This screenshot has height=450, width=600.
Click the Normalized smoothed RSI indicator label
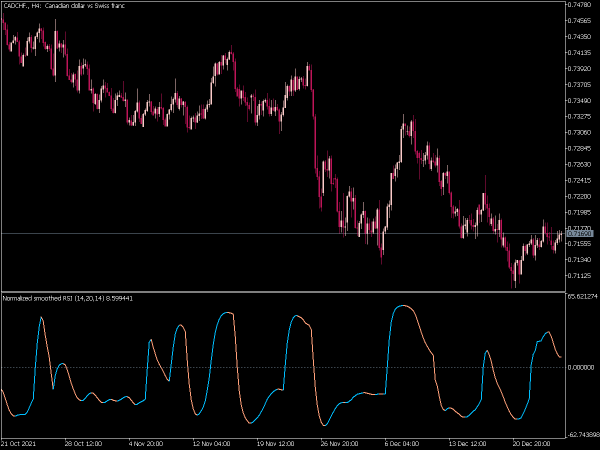(68, 298)
